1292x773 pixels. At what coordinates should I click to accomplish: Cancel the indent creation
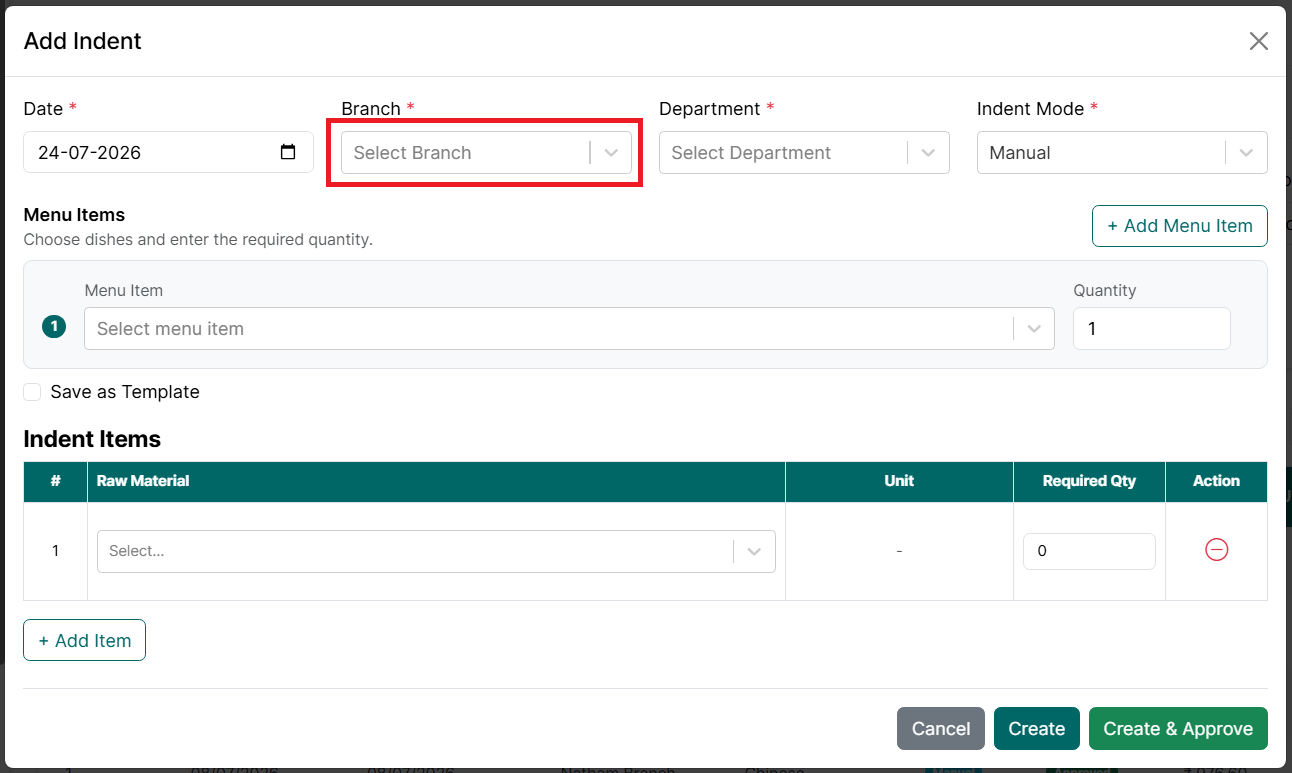941,729
